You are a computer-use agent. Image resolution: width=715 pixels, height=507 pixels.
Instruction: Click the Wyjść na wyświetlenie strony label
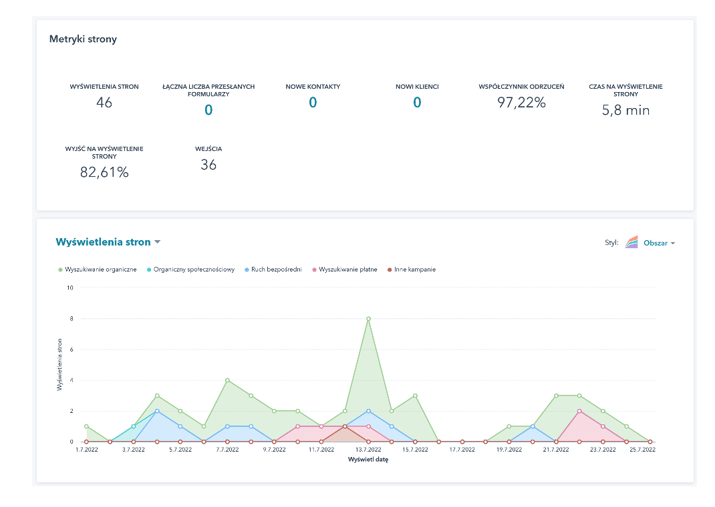click(104, 152)
